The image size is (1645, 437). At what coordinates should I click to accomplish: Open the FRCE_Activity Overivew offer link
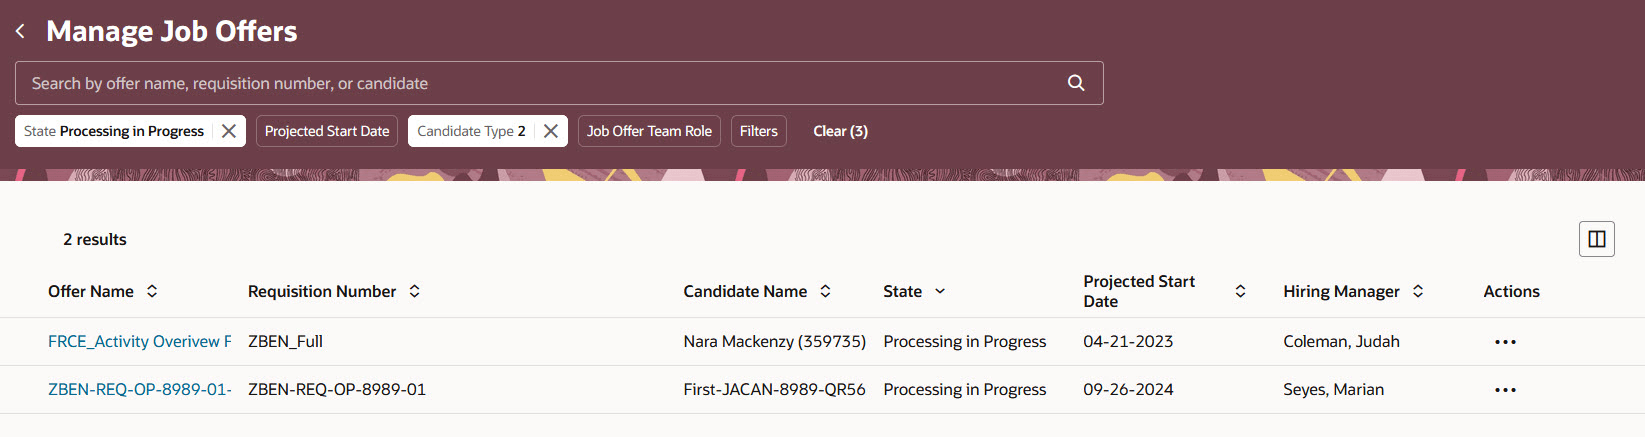click(139, 342)
